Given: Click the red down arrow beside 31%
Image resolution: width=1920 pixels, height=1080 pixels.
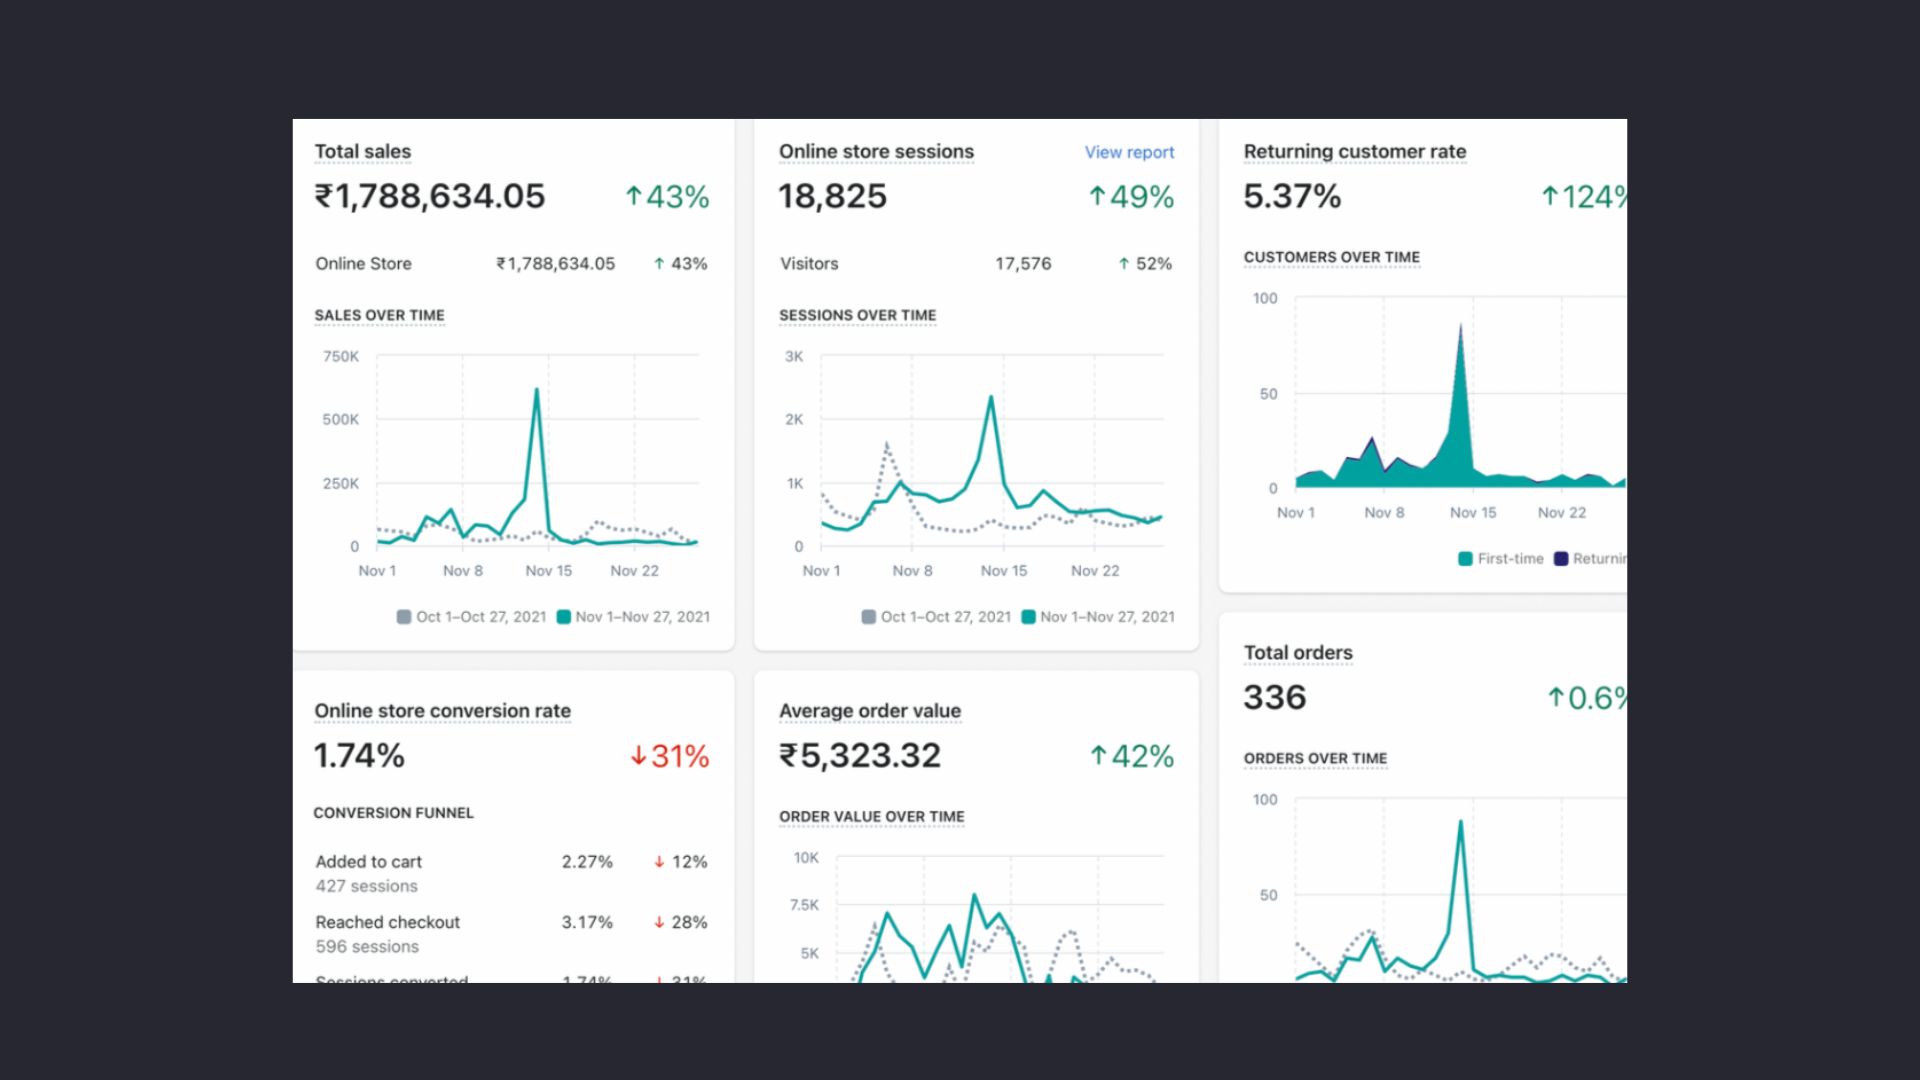Looking at the screenshot, I should [638, 756].
